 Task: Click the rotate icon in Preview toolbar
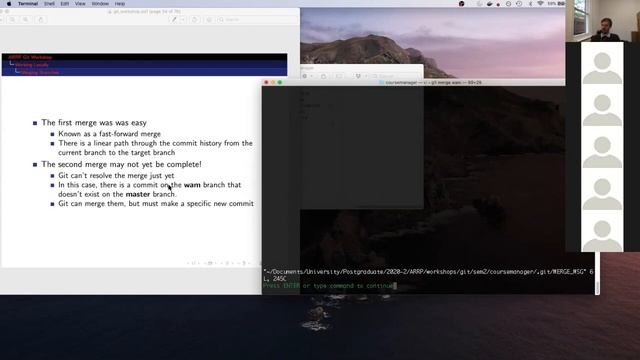pyautogui.click(x=195, y=20)
